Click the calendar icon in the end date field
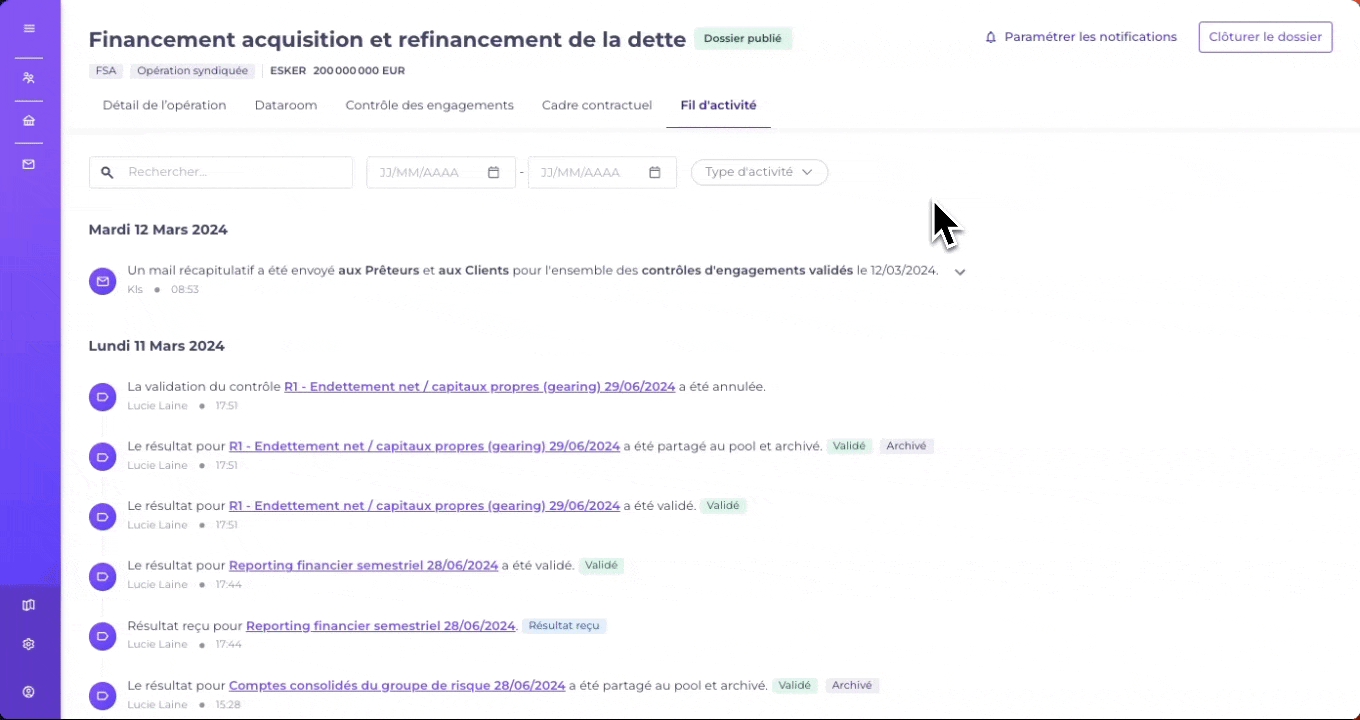Viewport: 1360px width, 720px height. [x=655, y=172]
